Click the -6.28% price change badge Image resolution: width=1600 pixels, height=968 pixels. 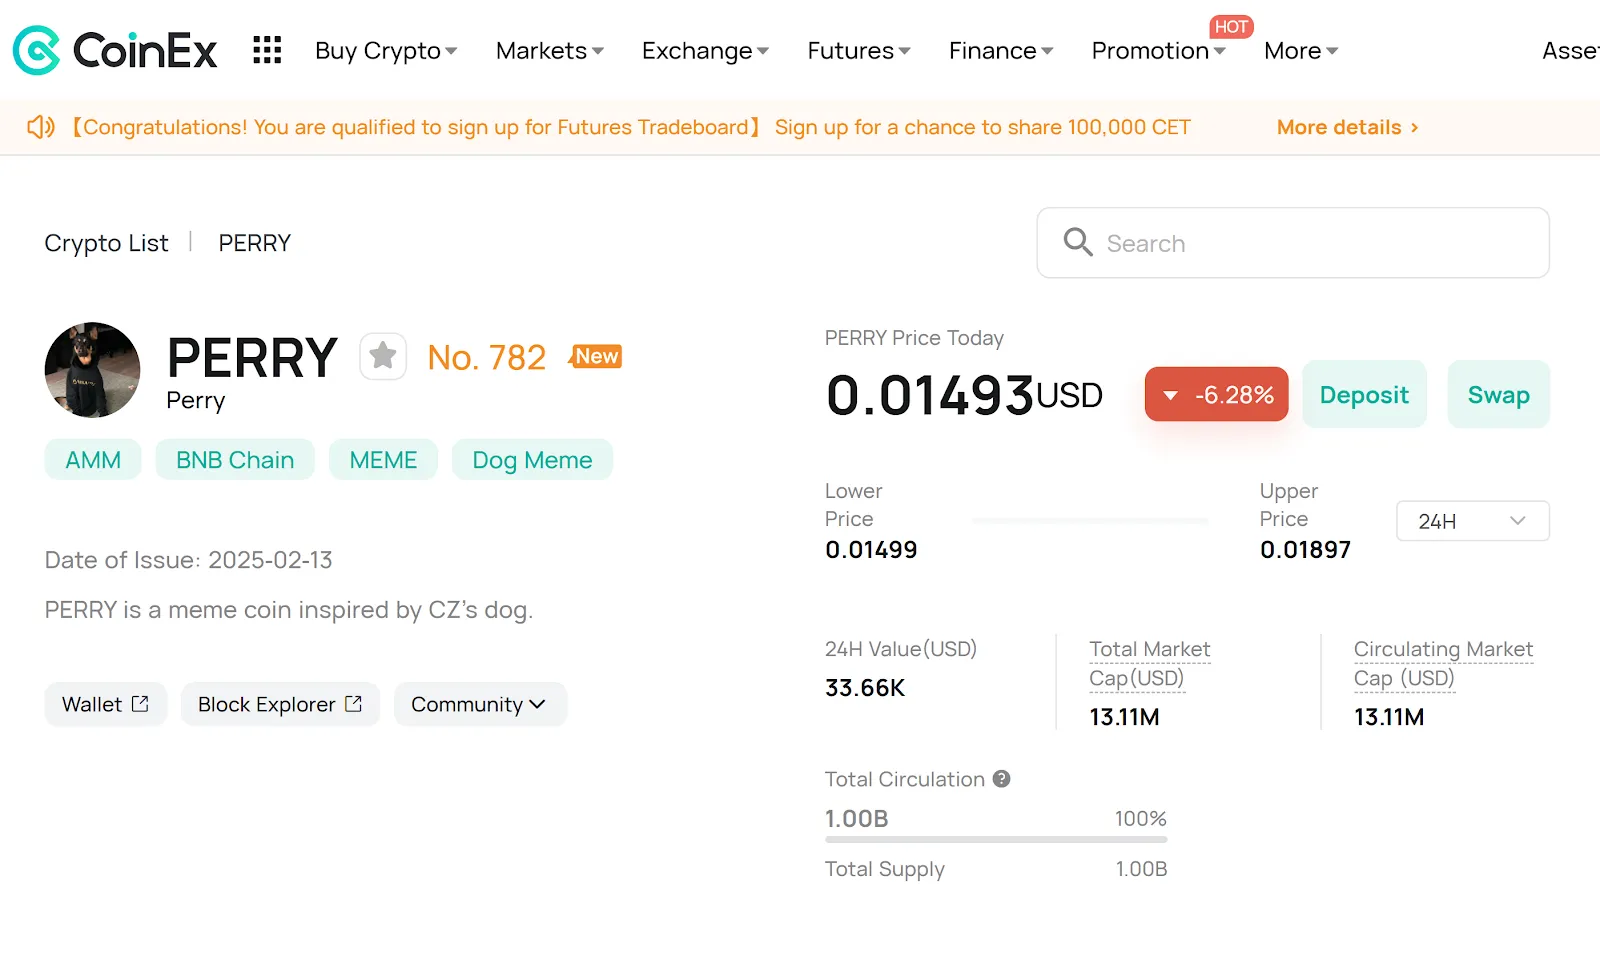tap(1216, 394)
